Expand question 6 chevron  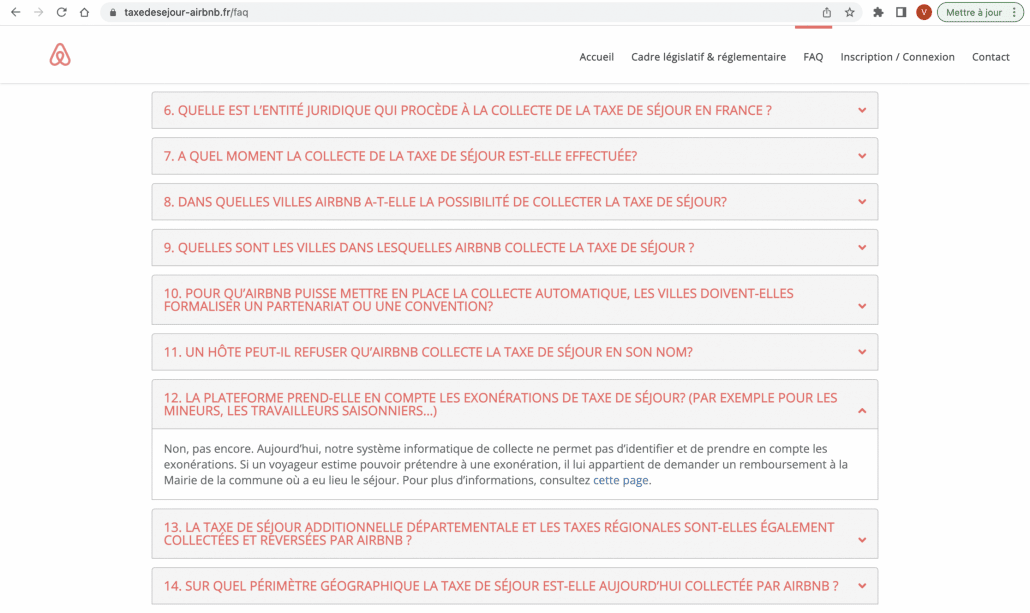[862, 110]
